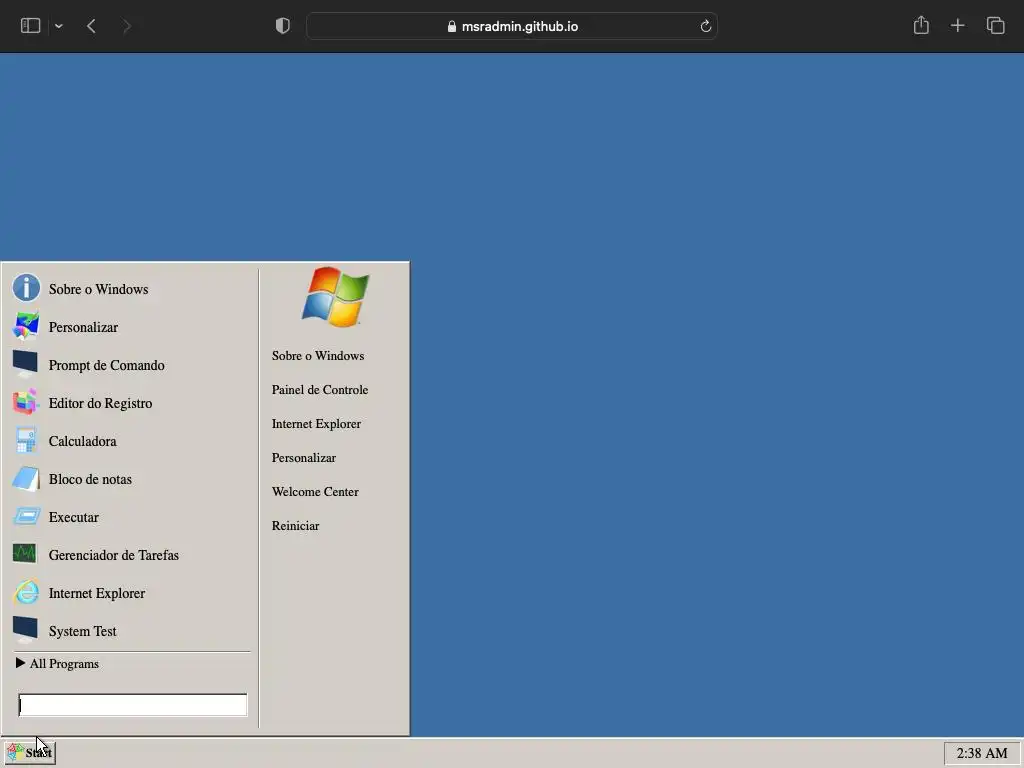Click the Editor do Registro label
Image resolution: width=1024 pixels, height=768 pixels.
pos(101,403)
